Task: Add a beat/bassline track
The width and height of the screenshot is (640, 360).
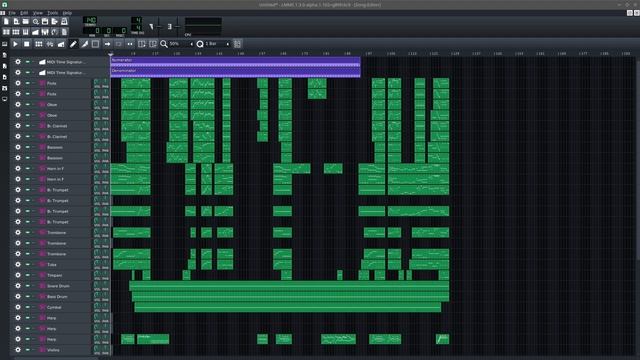Action: pyautogui.click(x=39, y=44)
